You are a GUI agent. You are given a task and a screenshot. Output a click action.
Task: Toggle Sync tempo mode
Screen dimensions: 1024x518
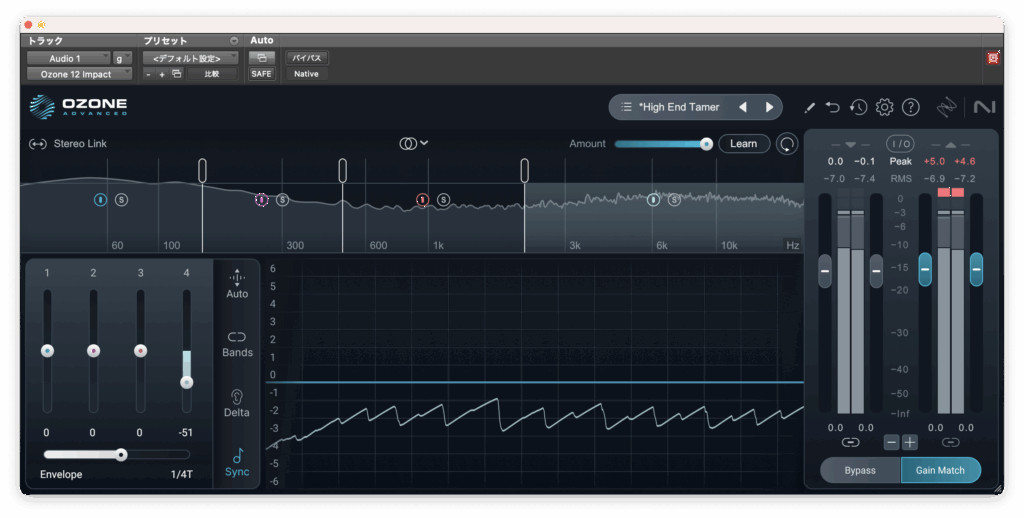(x=237, y=462)
